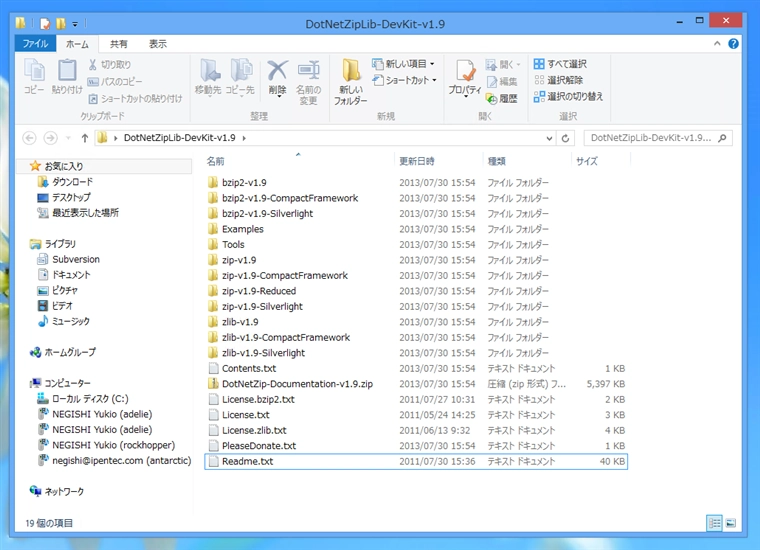Click the Edit (編集) ribbon icon

(502, 81)
